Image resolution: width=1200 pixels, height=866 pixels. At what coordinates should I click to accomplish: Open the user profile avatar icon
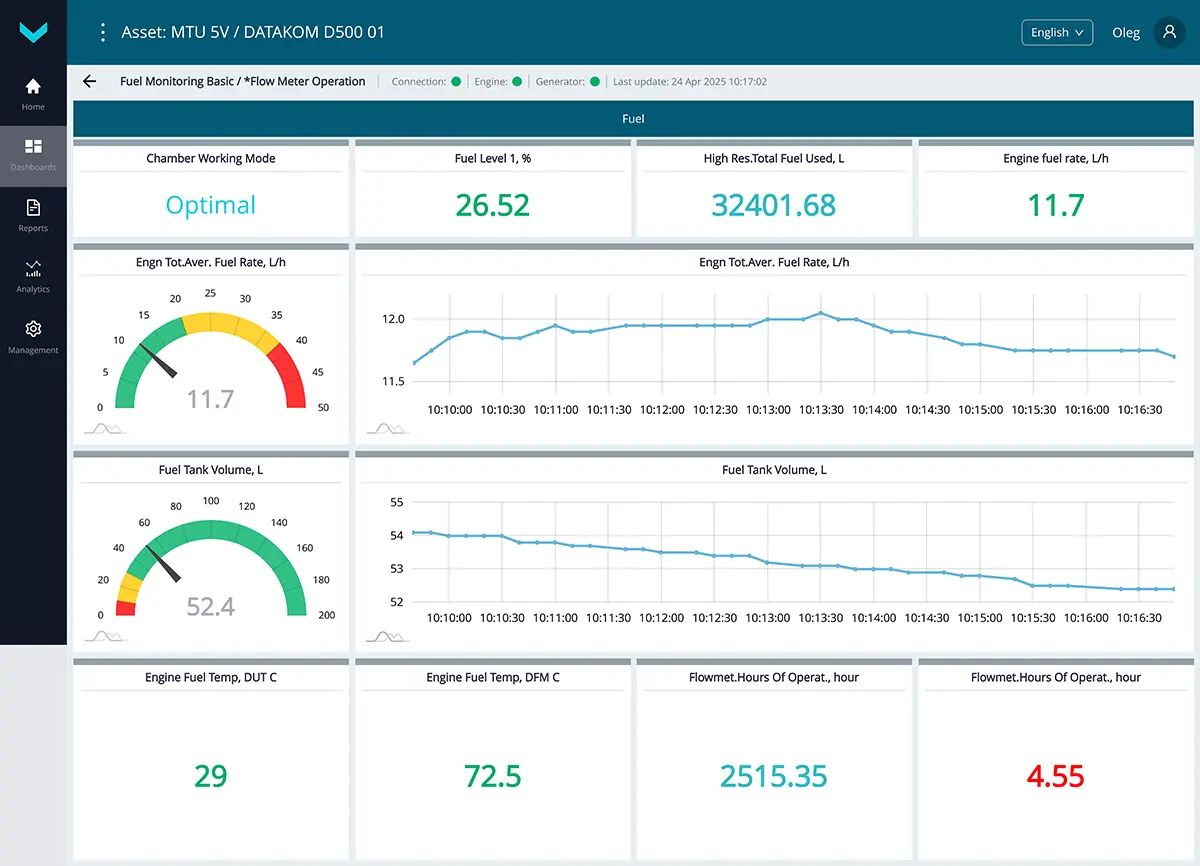pyautogui.click(x=1169, y=32)
